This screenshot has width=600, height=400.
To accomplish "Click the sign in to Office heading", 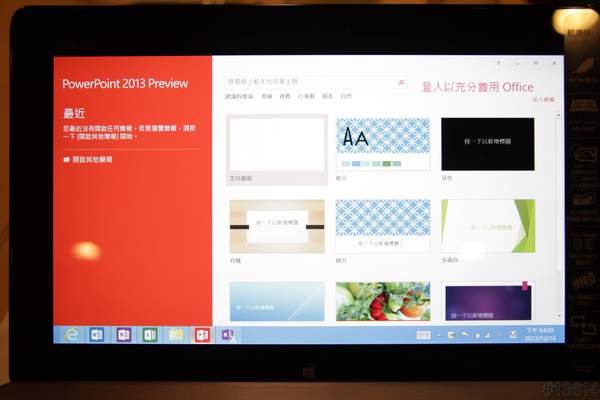I will (478, 87).
